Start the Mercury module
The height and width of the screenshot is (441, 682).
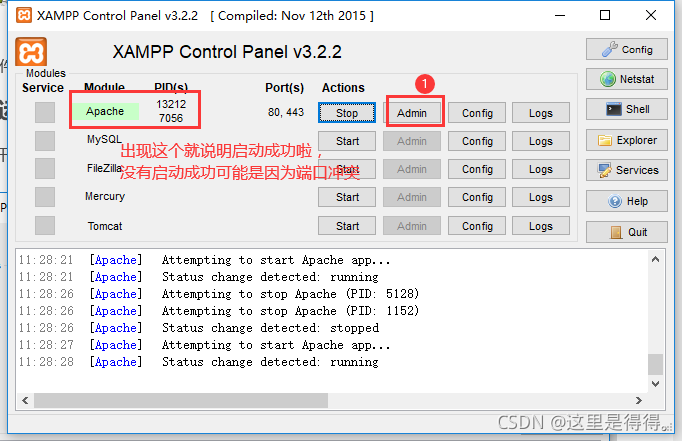click(x=347, y=197)
